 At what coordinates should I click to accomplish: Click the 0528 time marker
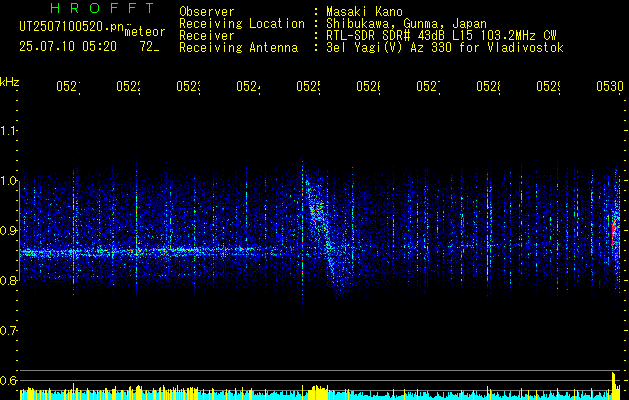point(488,87)
